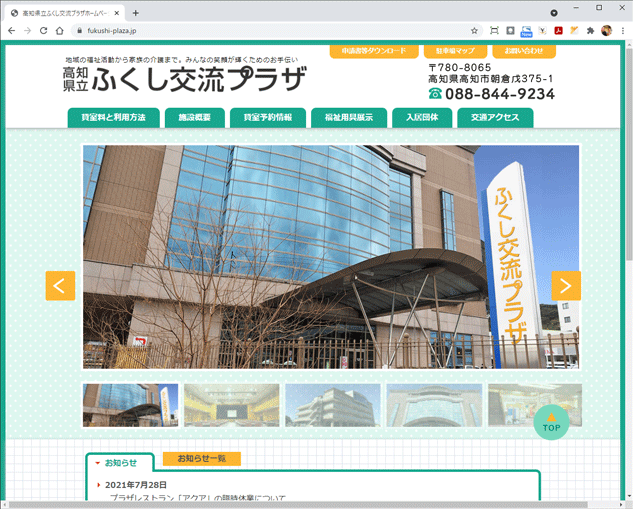The height and width of the screenshot is (509, 633).
Task: Jump to top with round TOP button
Action: (x=551, y=422)
